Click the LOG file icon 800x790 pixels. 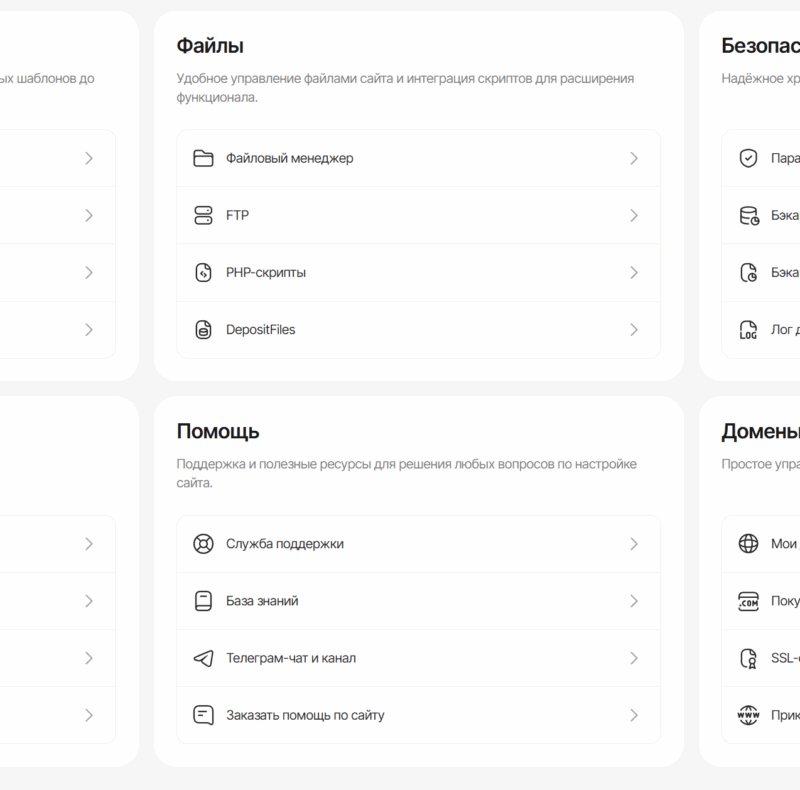point(748,330)
